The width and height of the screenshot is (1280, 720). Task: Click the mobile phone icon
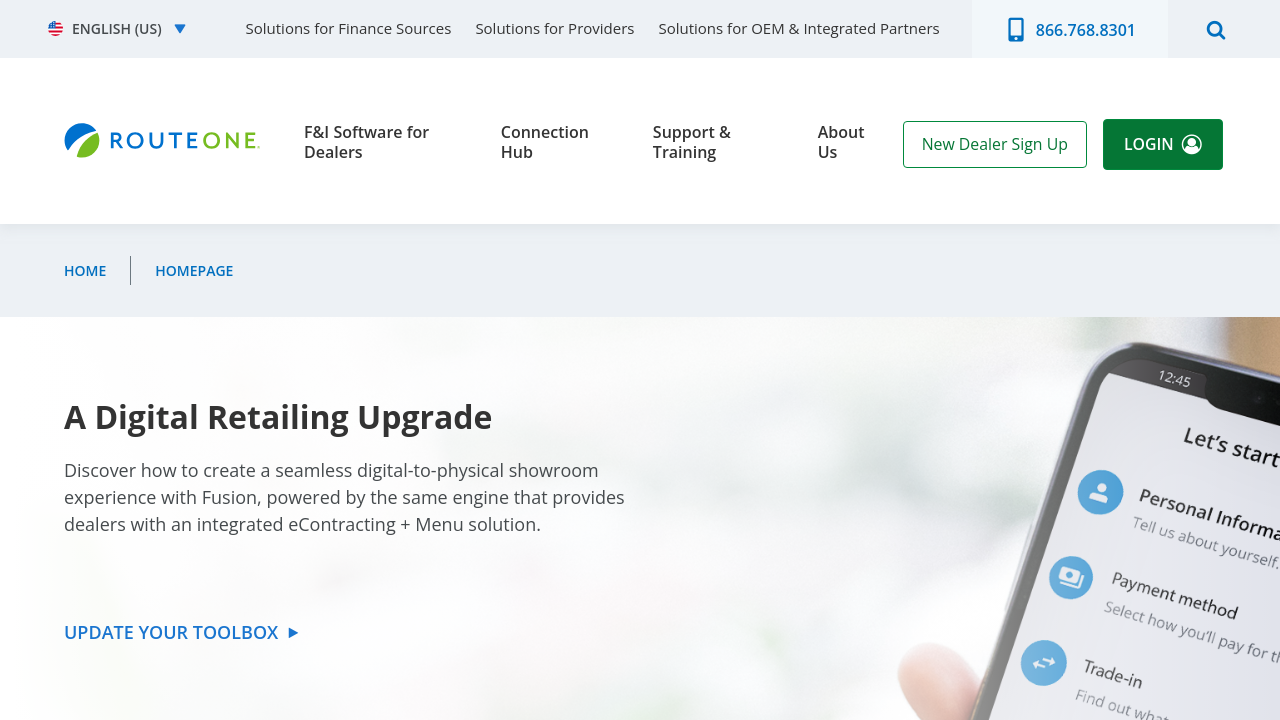tap(1016, 30)
